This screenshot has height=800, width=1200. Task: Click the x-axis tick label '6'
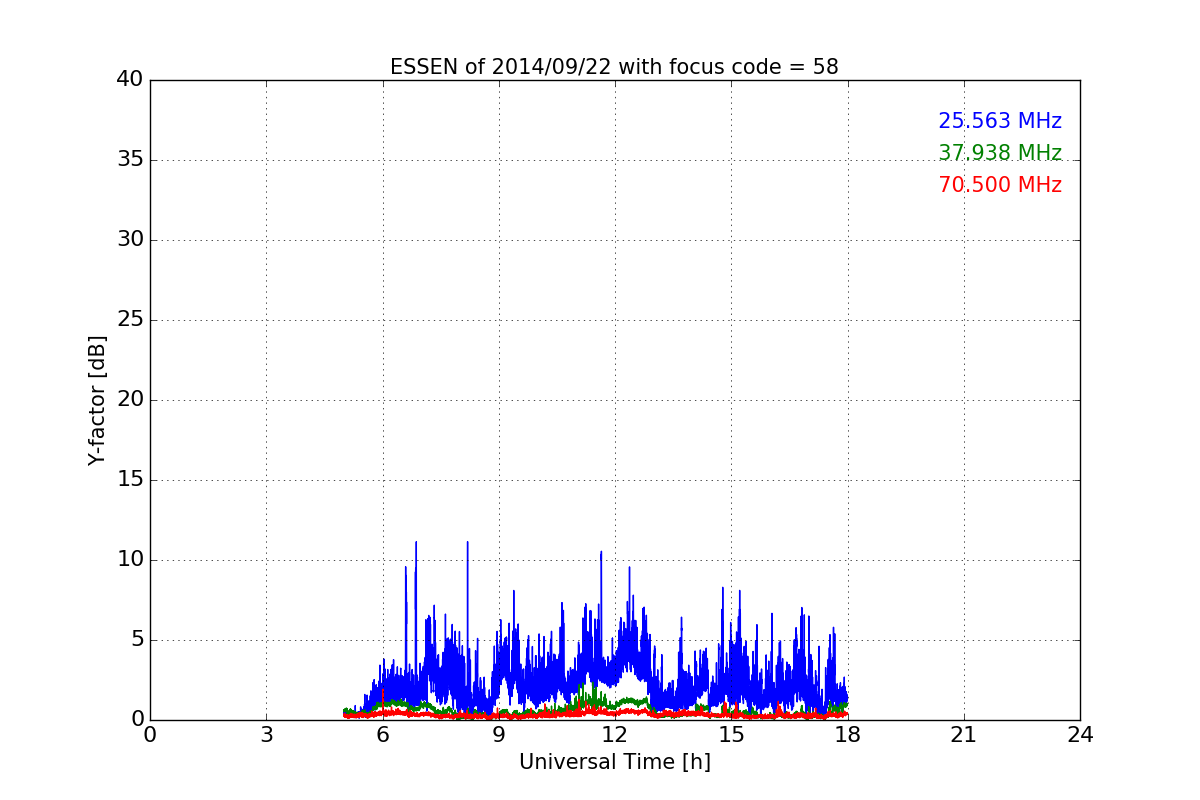(x=383, y=735)
